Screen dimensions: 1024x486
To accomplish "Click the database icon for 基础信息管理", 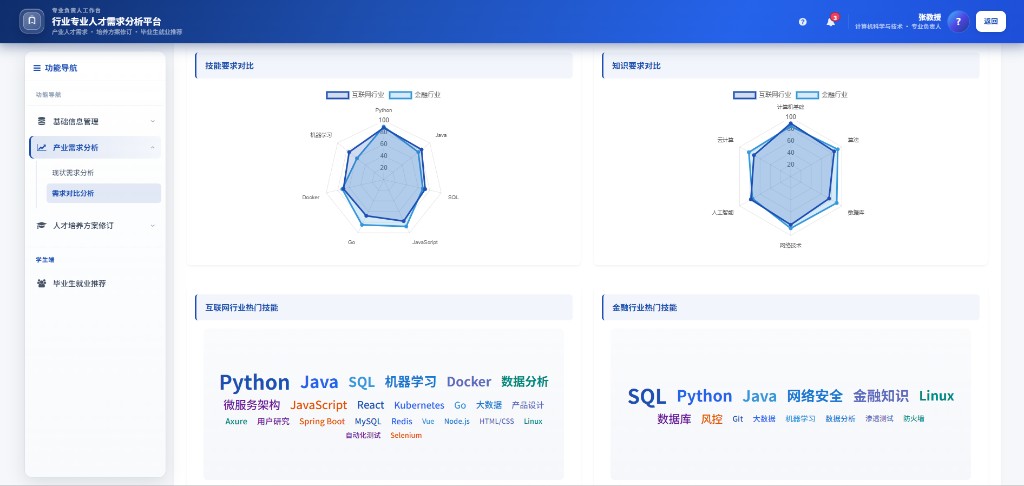I will click(41, 122).
